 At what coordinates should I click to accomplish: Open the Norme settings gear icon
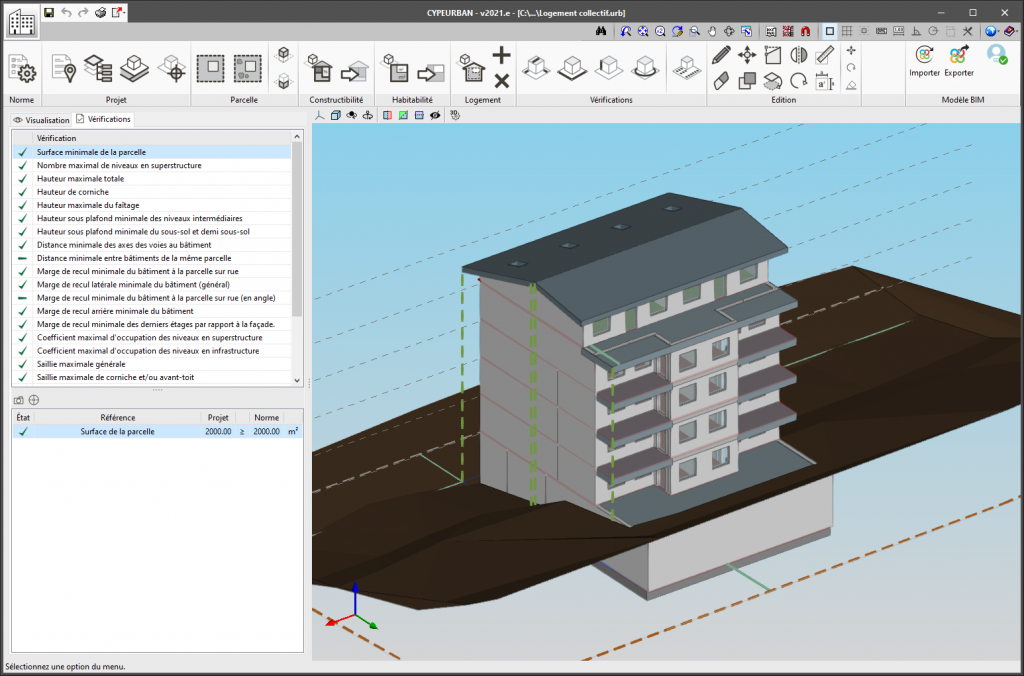[x=22, y=68]
